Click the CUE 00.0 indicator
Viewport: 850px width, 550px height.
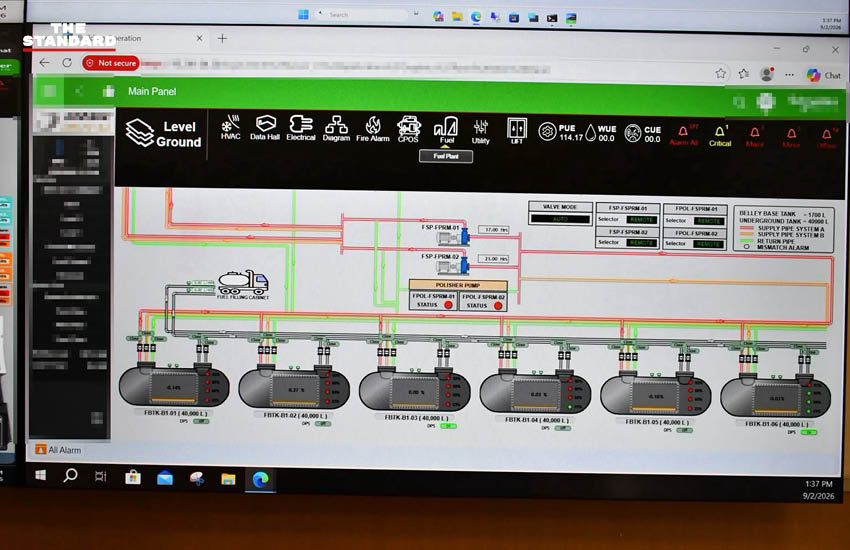tap(642, 133)
